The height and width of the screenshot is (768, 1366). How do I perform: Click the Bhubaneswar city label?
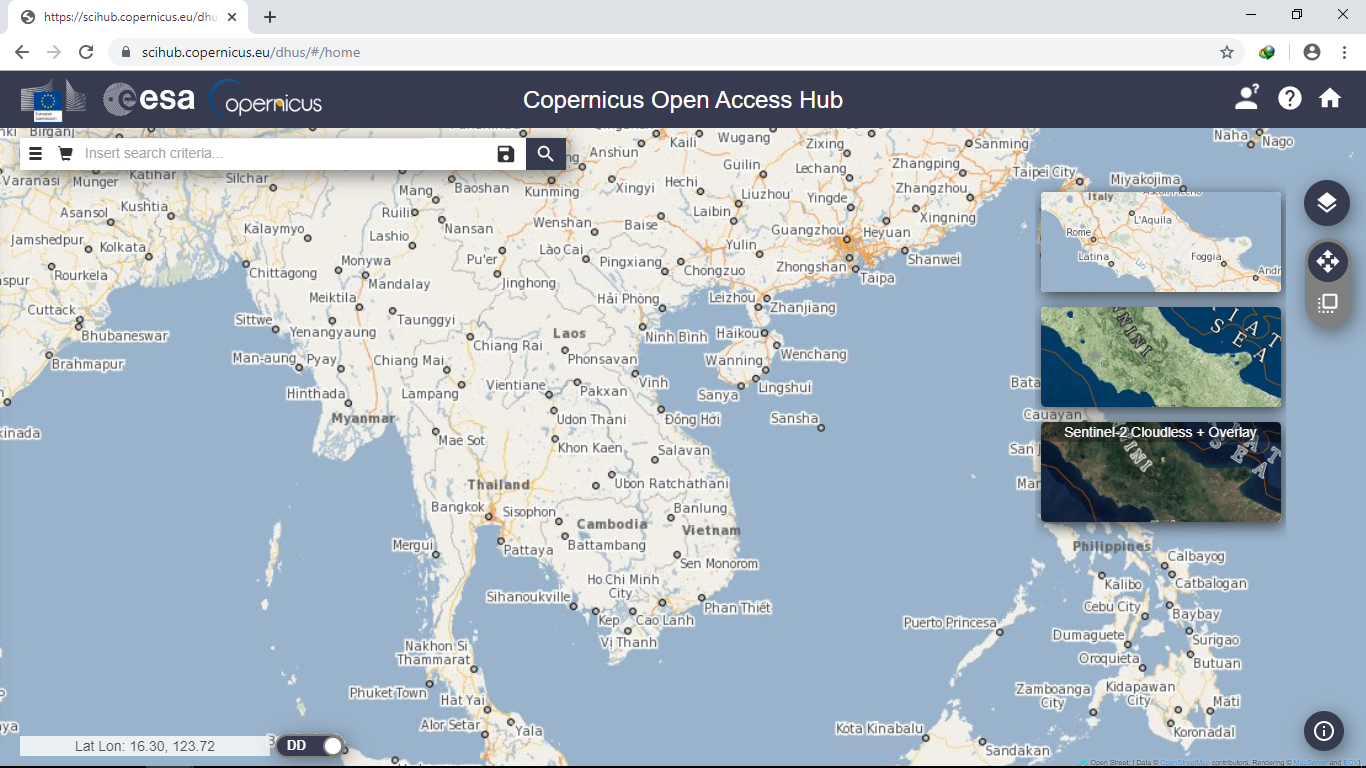coord(125,336)
